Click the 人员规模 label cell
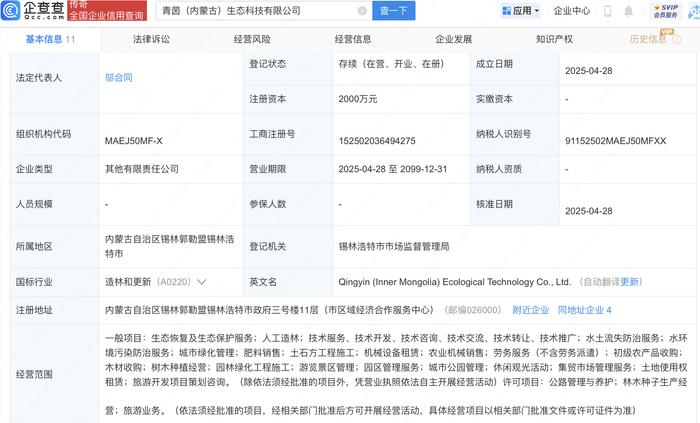Viewport: 700px width, 423px height. coord(54,204)
